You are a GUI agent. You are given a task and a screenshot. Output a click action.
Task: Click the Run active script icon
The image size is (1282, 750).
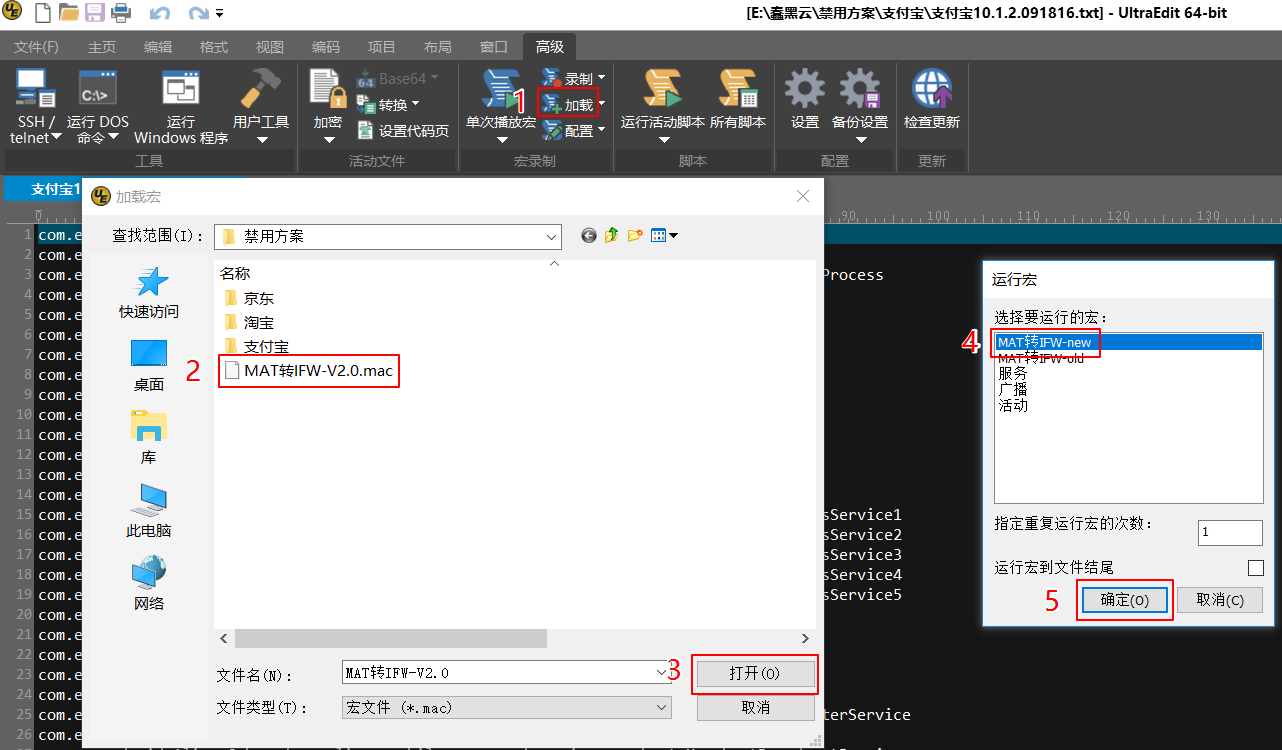coord(663,90)
